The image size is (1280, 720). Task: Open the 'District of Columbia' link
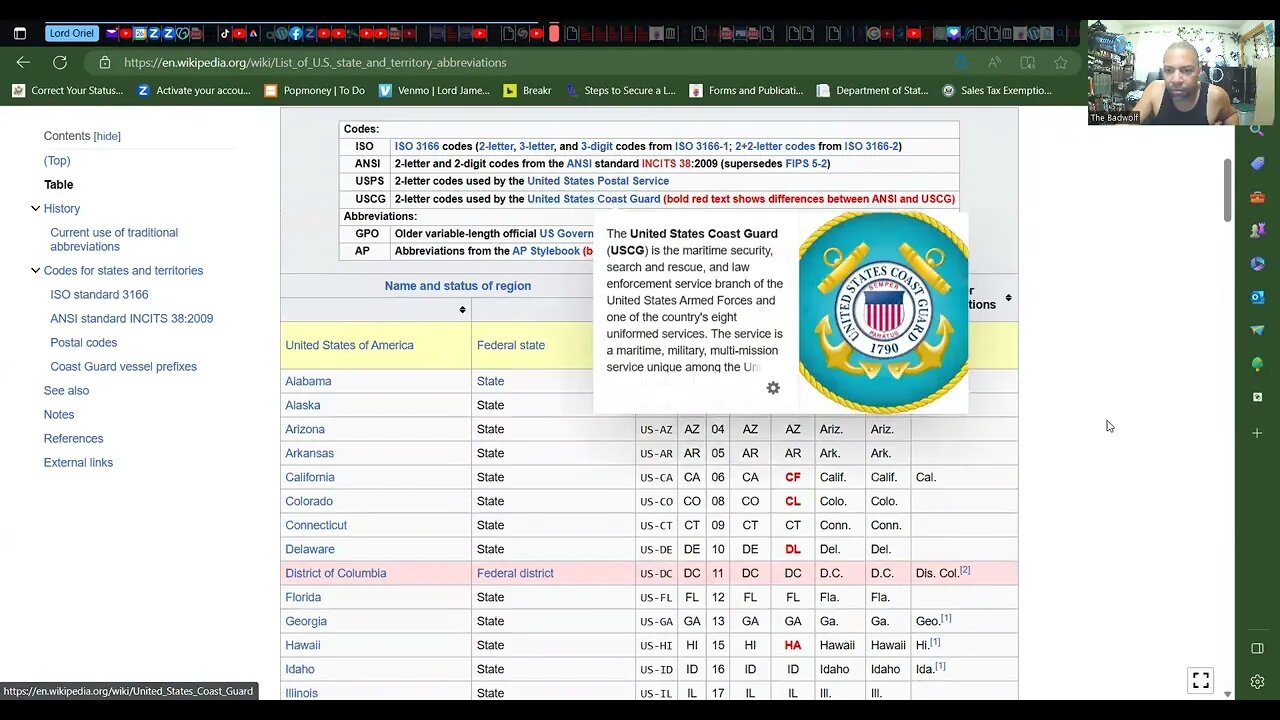tap(335, 573)
